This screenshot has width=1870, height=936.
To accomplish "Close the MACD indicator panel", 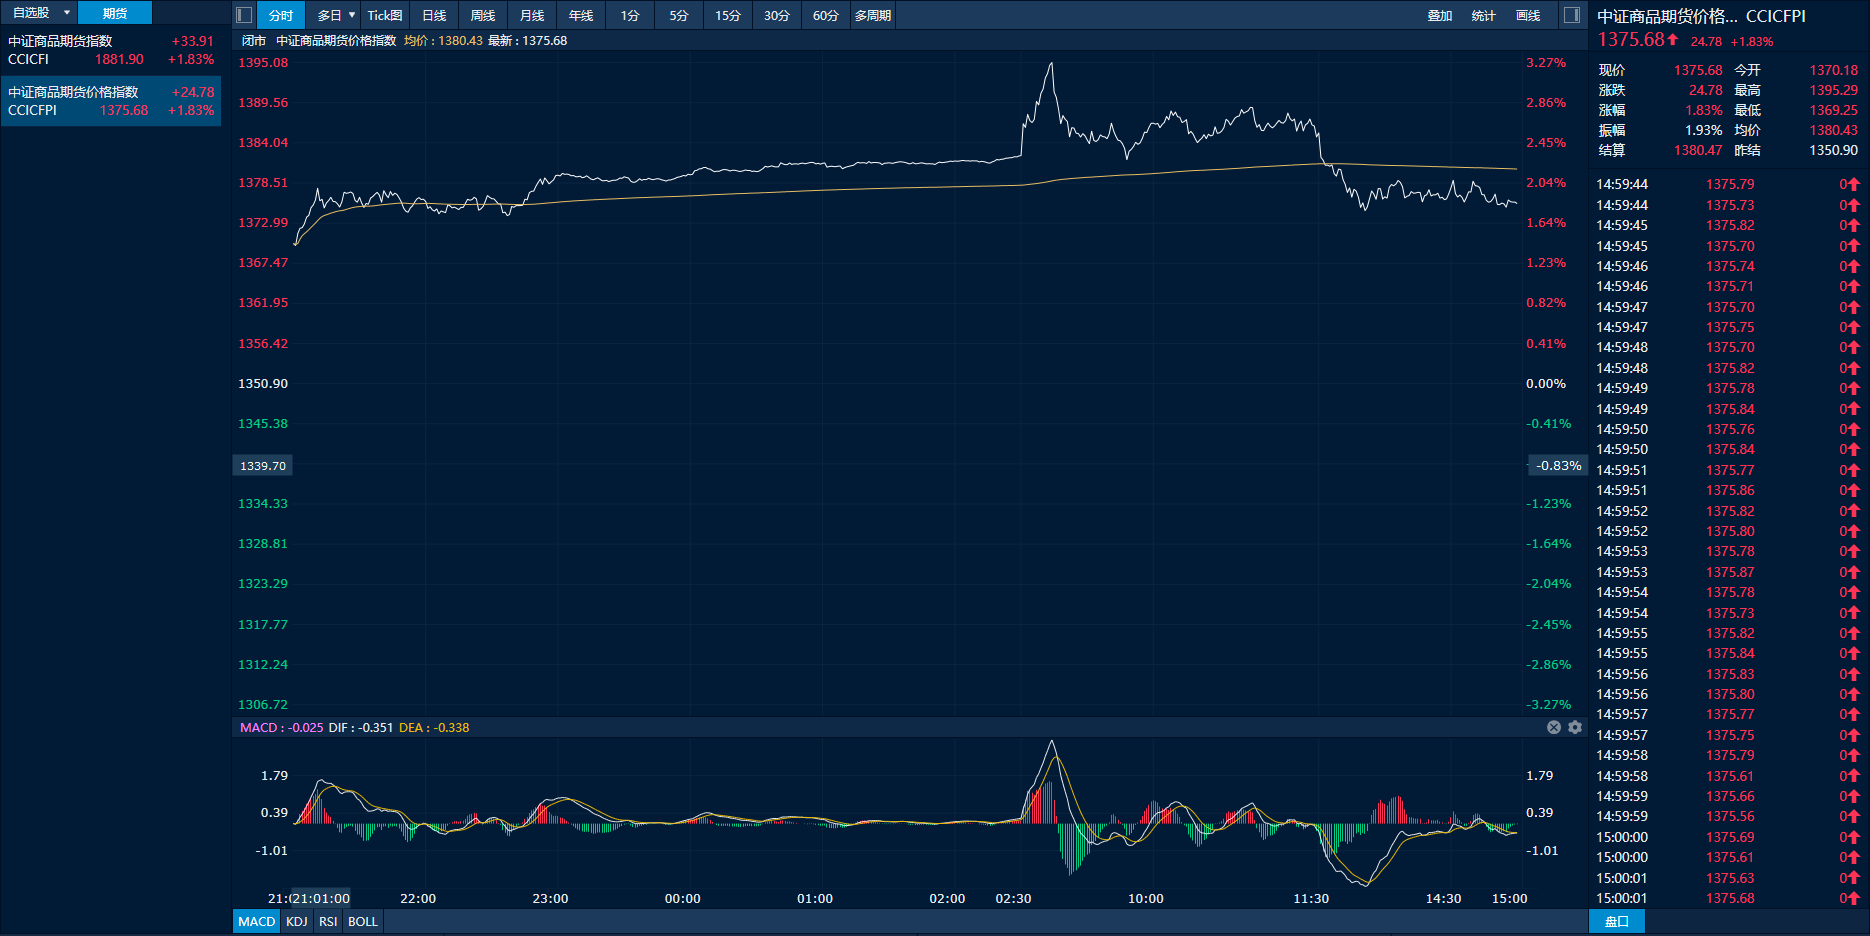I will 1553,727.
